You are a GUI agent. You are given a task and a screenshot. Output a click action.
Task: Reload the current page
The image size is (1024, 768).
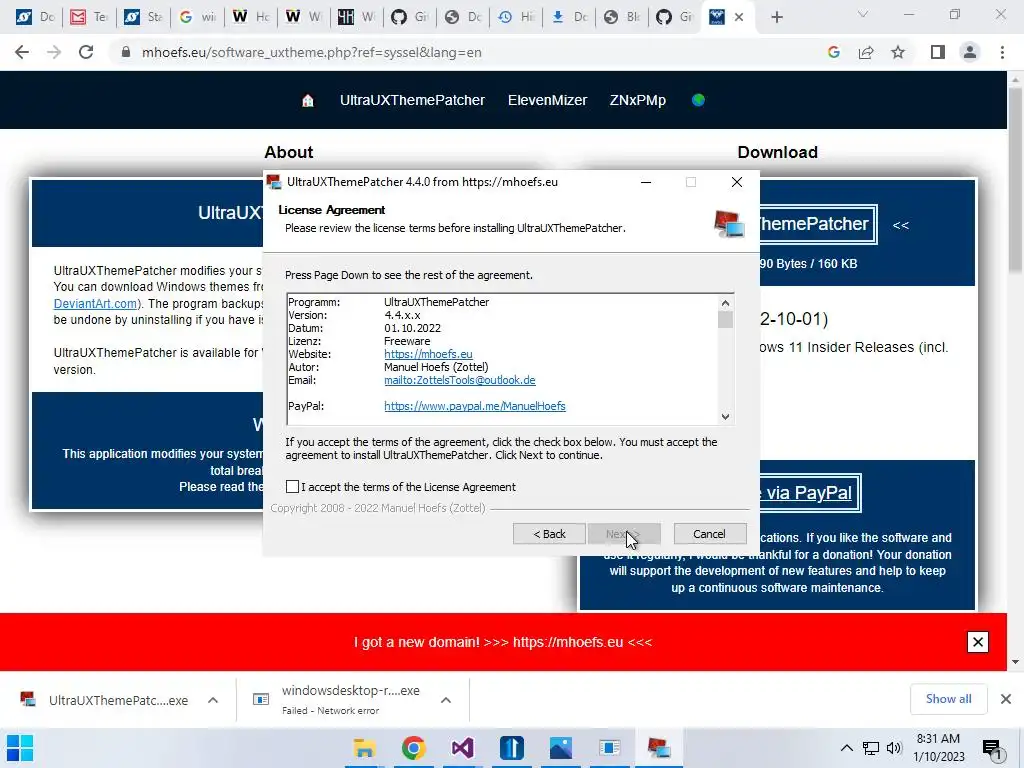tap(86, 52)
